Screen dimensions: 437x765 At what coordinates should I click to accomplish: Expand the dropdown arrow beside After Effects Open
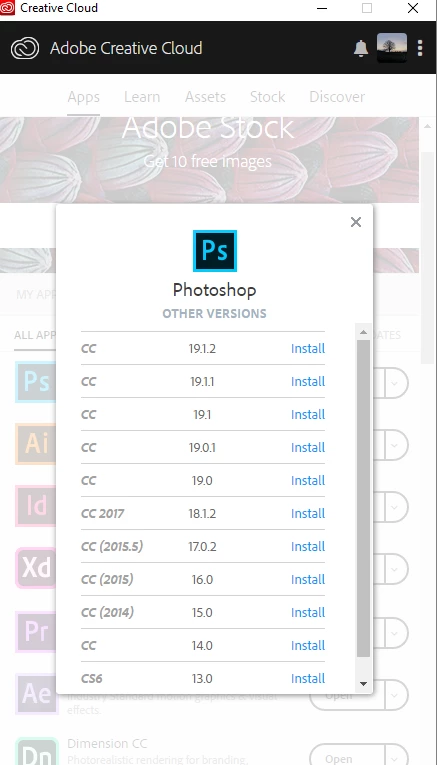[x=396, y=695]
